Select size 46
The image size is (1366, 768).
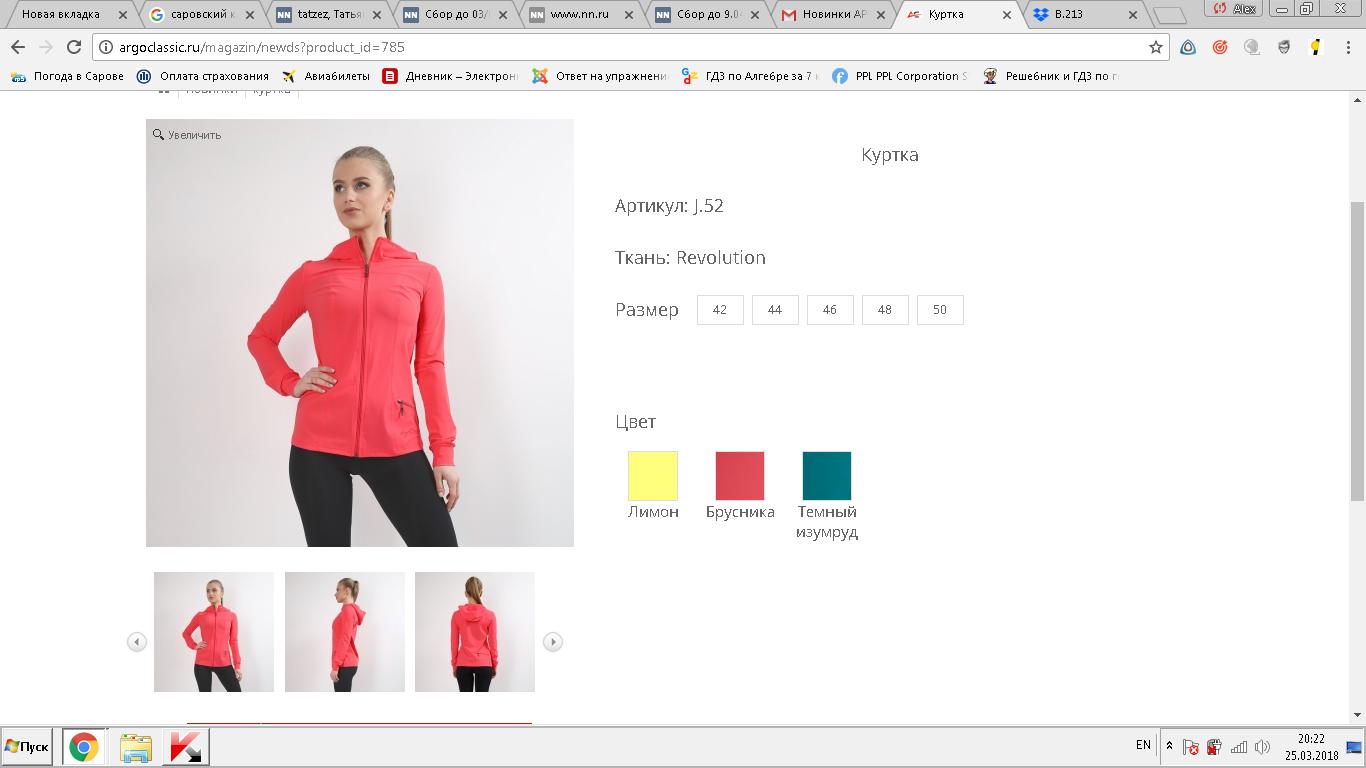coord(830,310)
